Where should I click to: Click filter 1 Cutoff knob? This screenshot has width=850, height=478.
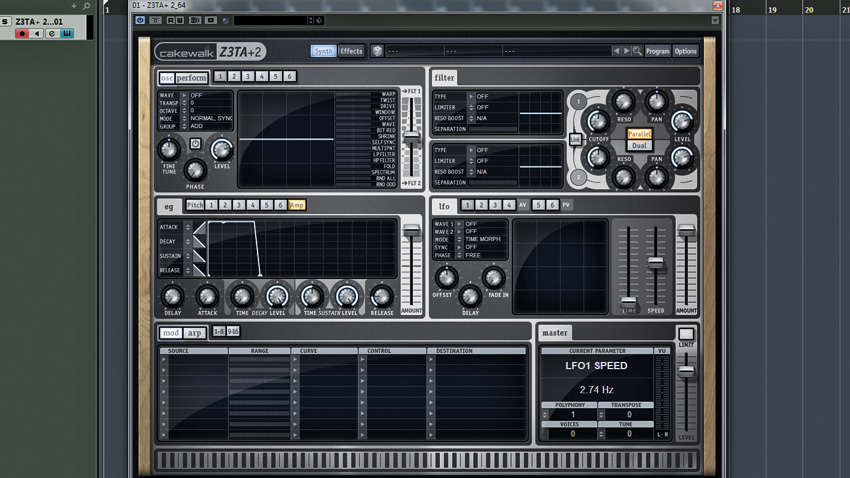tap(598, 122)
